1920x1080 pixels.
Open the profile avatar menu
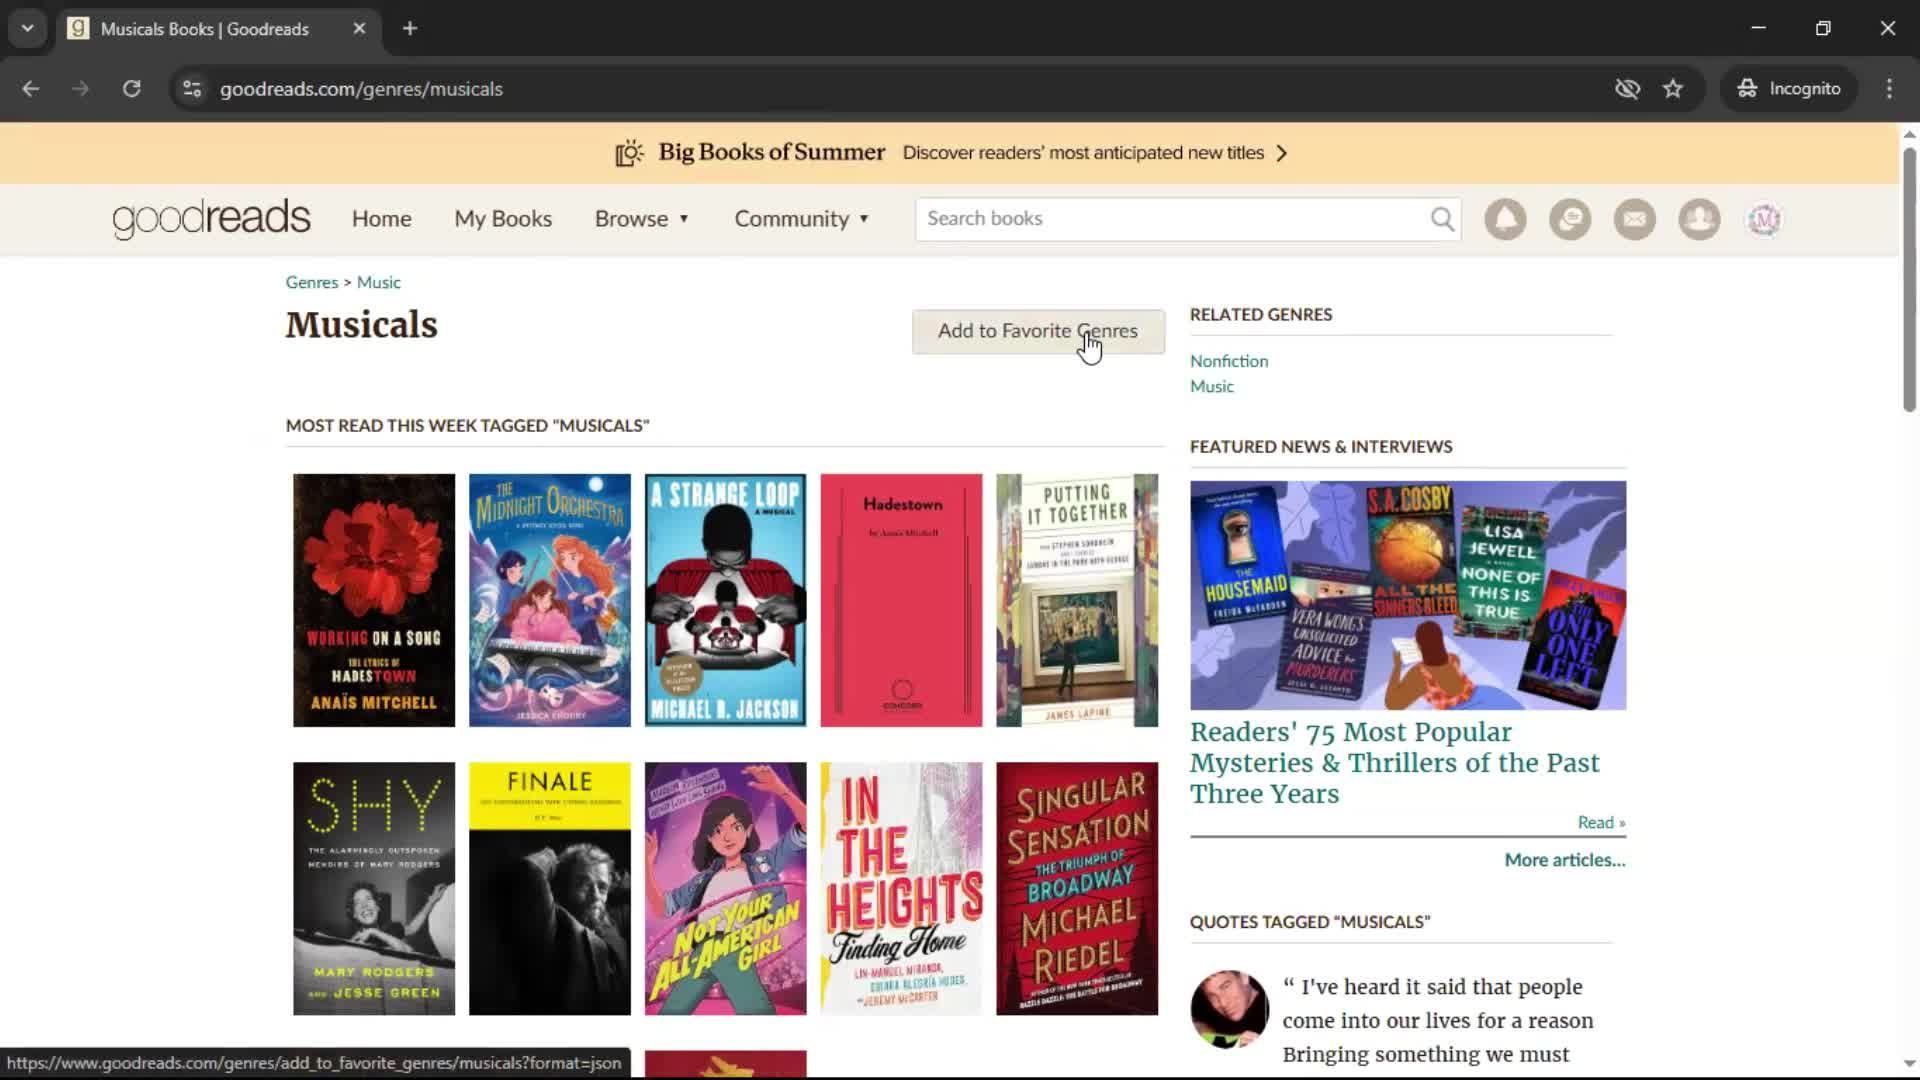click(x=1764, y=219)
